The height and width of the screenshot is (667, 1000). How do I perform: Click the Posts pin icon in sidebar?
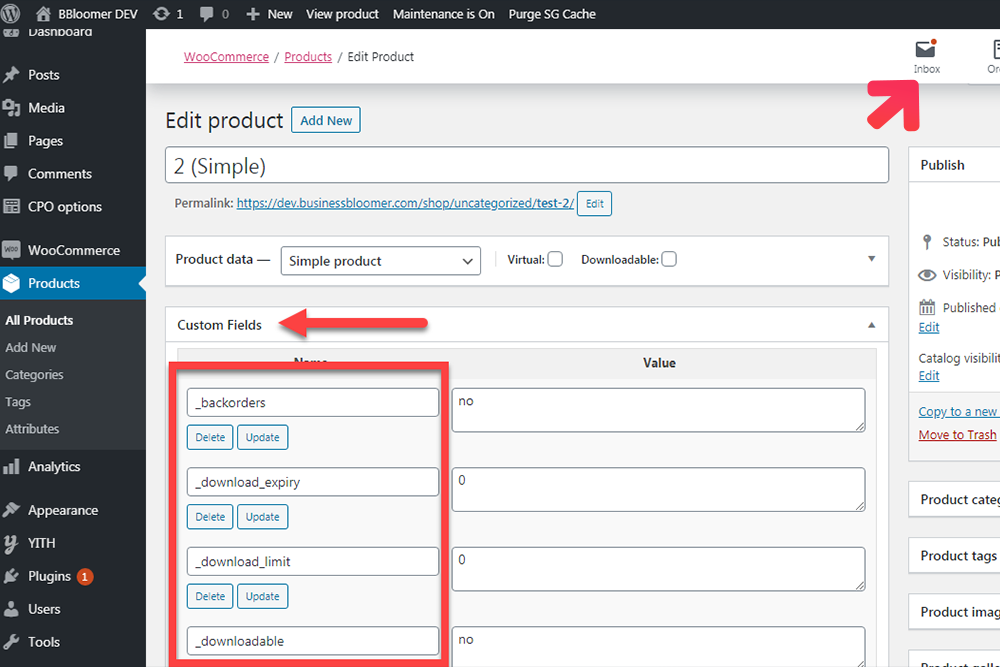click(x=11, y=75)
